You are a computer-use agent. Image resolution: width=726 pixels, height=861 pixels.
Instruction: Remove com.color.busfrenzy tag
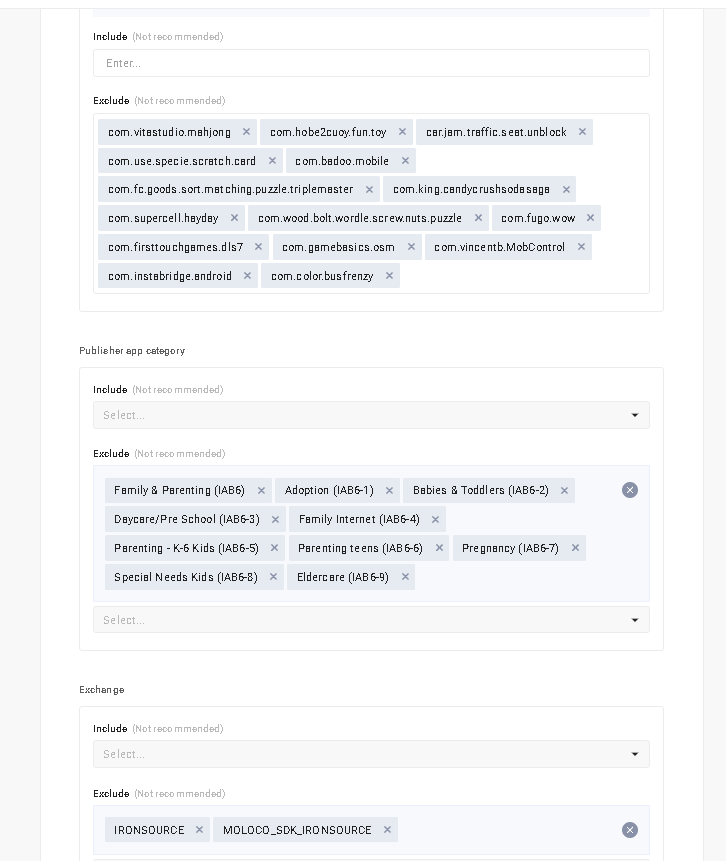[x=389, y=276]
